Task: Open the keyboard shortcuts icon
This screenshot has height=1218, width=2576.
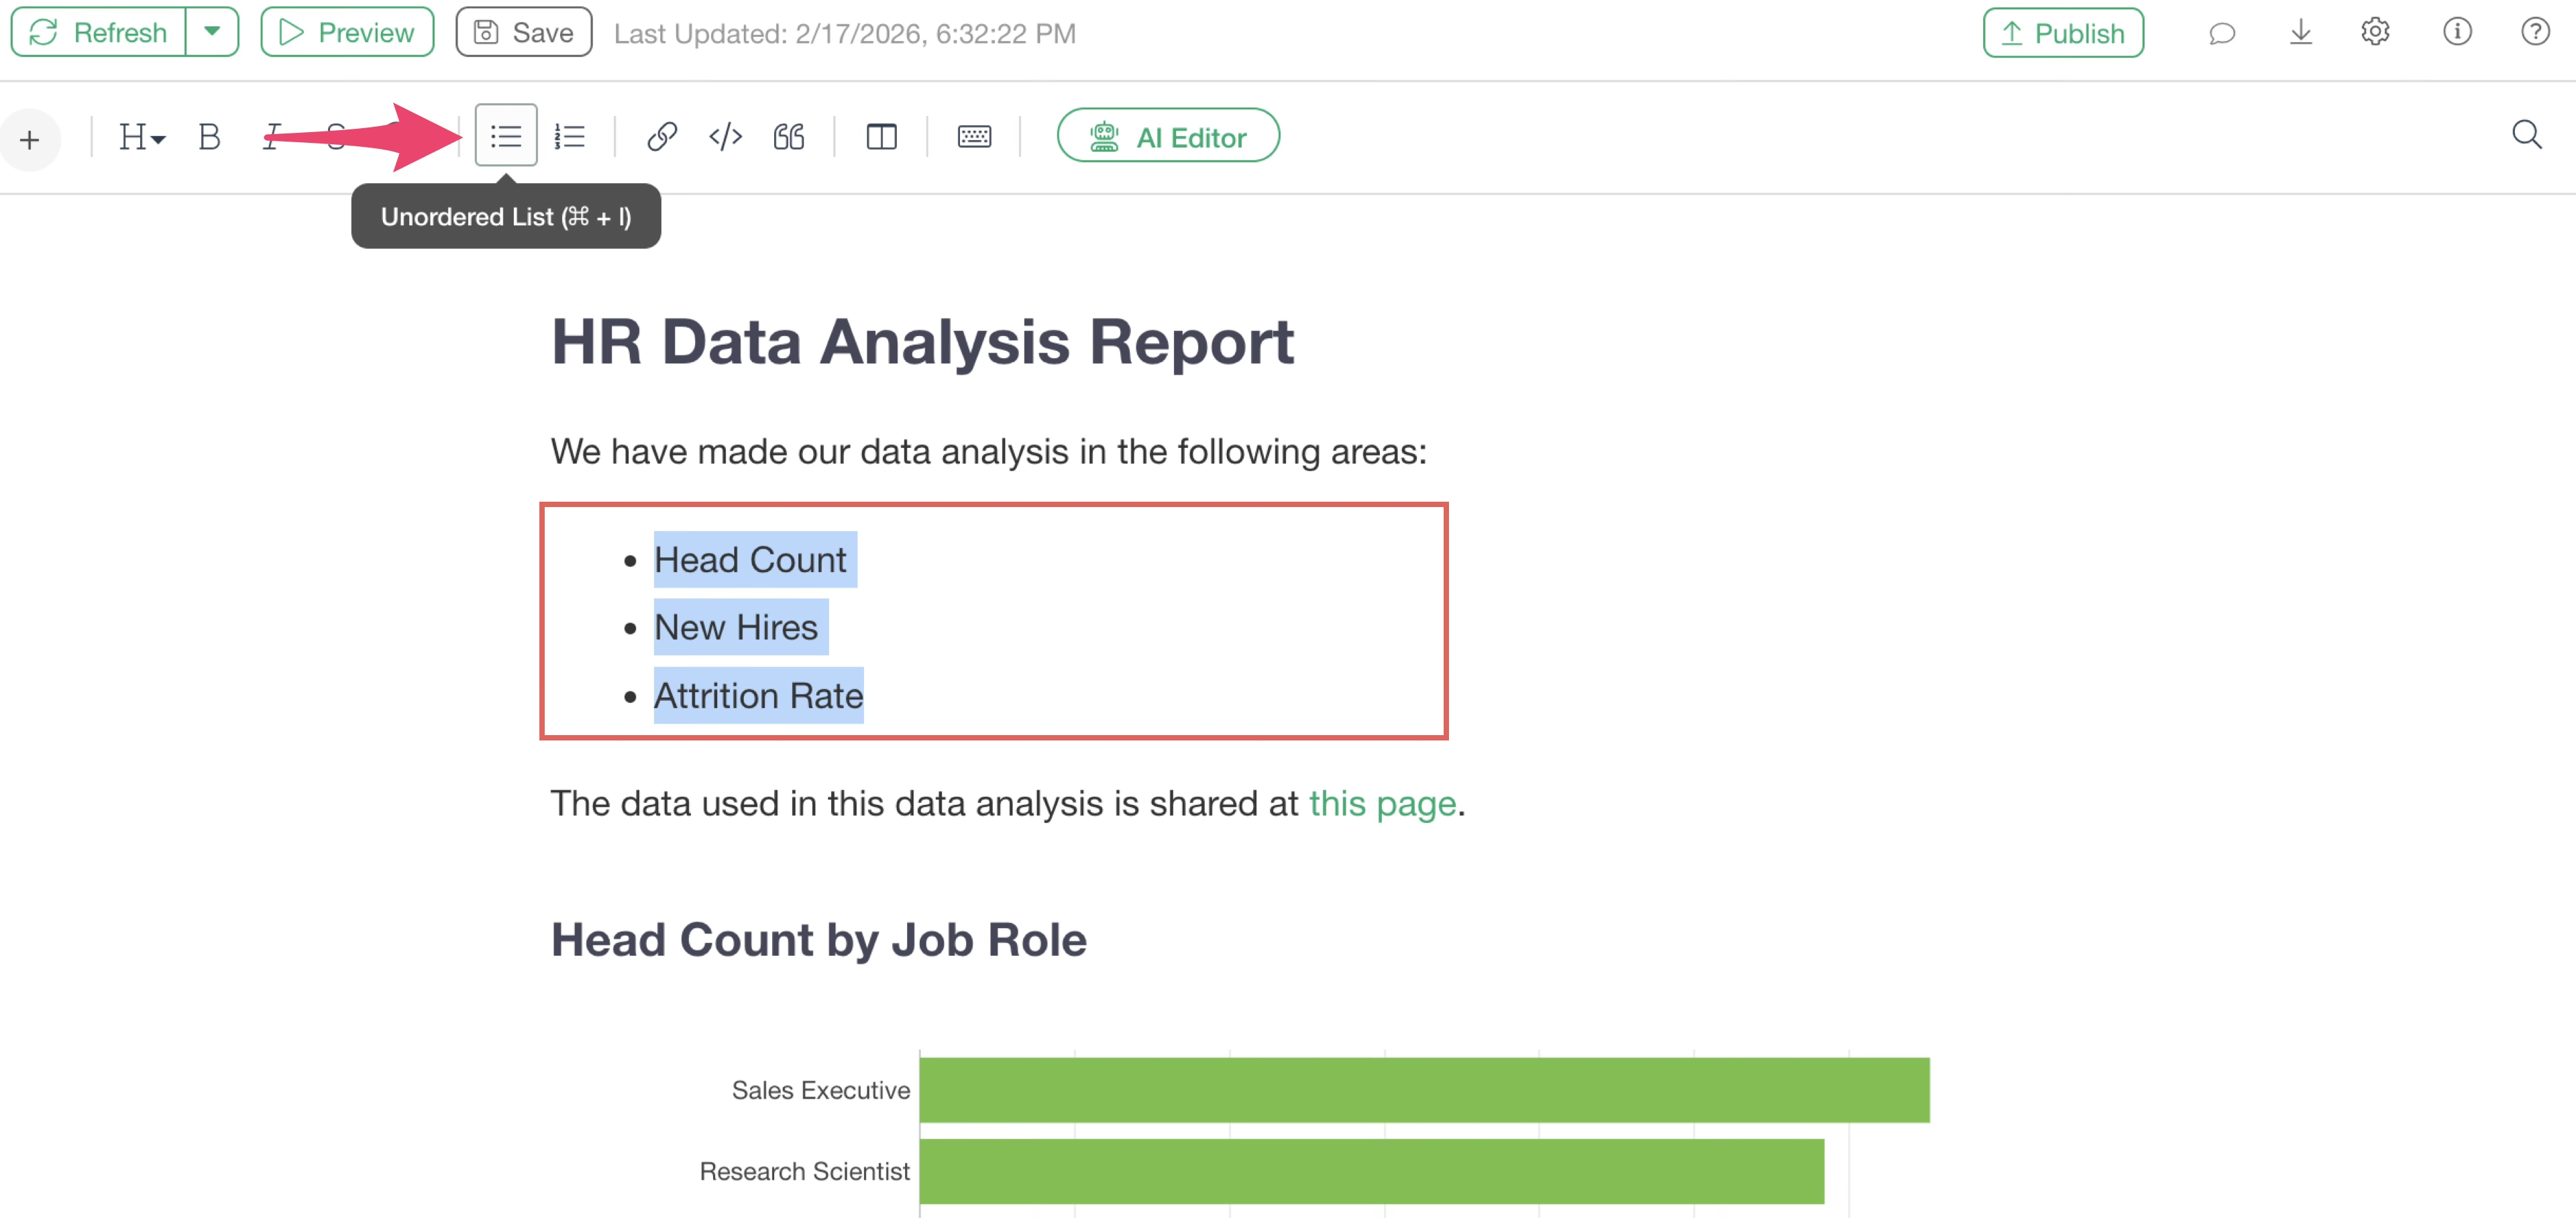Action: click(974, 136)
